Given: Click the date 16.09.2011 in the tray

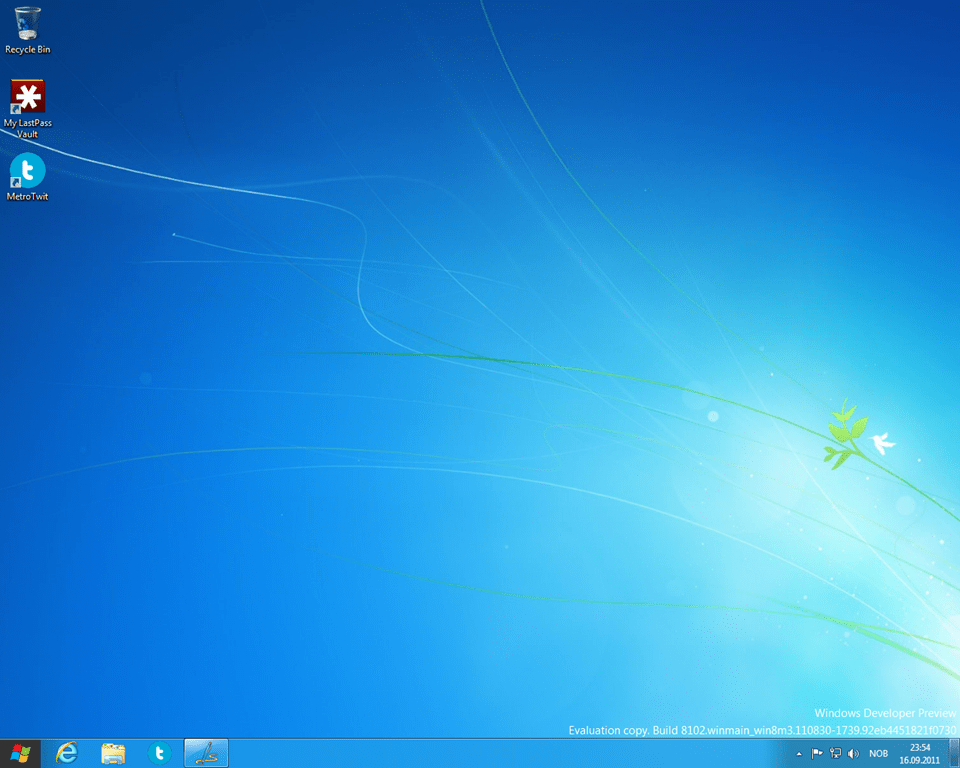Looking at the screenshot, I should click(x=921, y=759).
